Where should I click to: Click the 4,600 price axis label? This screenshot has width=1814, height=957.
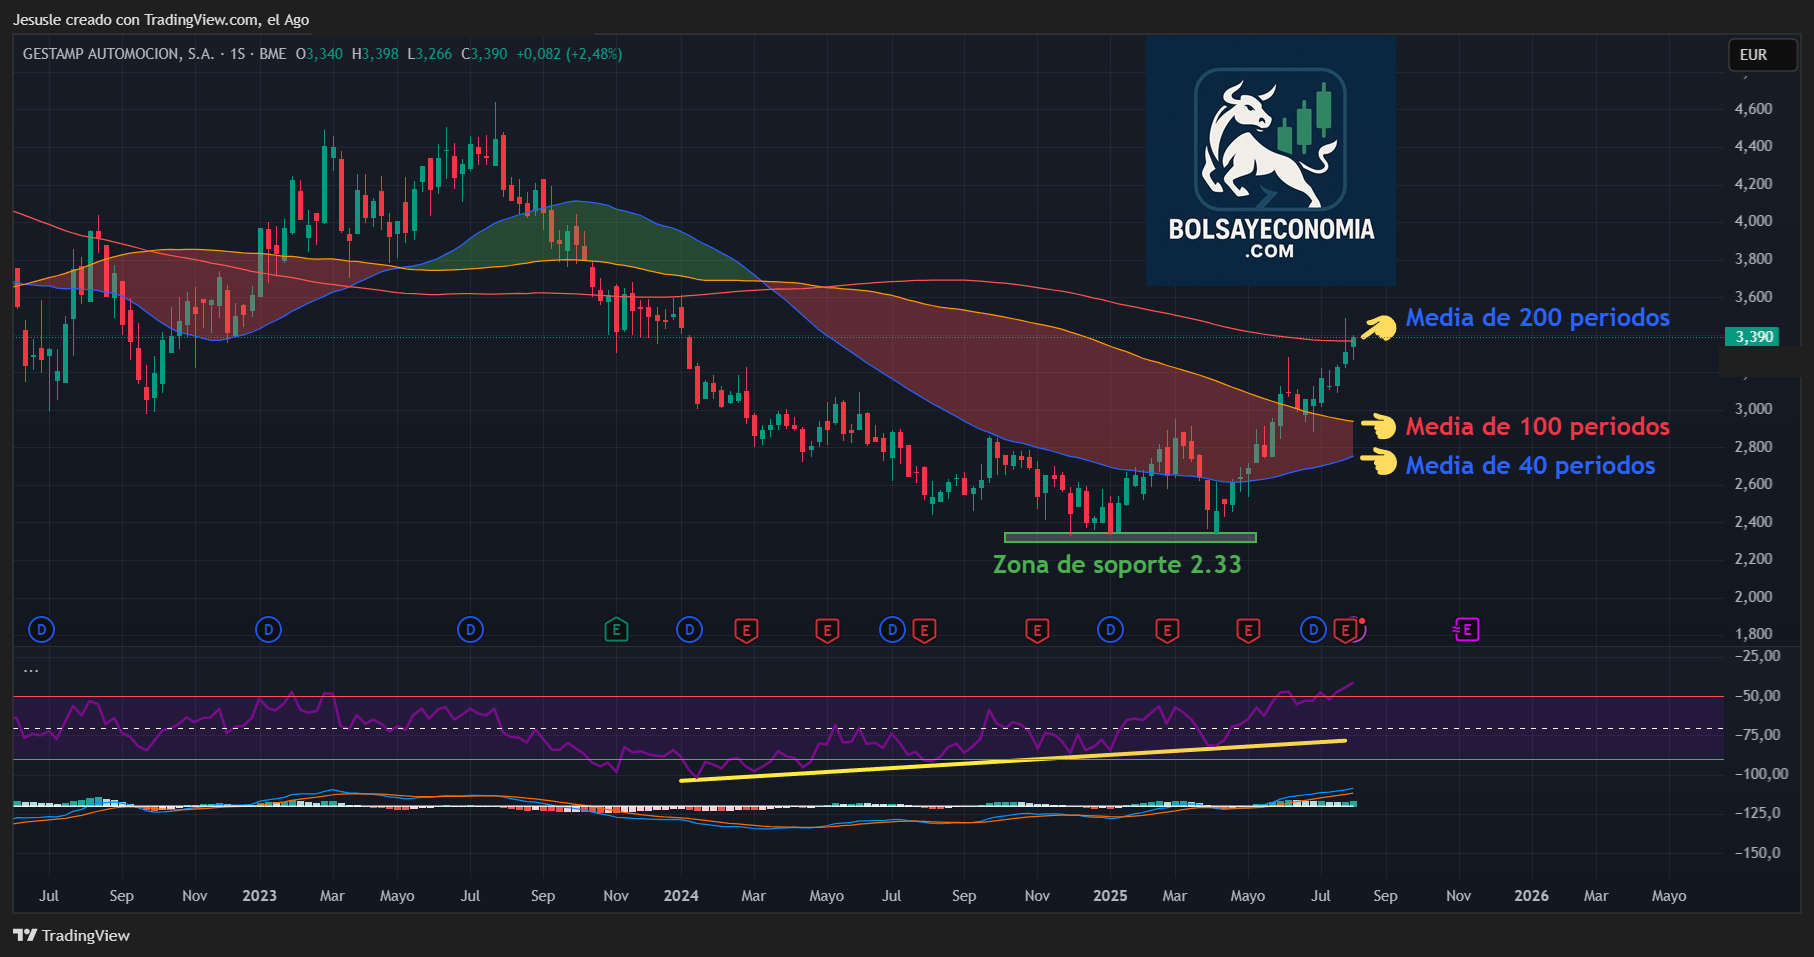[1753, 108]
